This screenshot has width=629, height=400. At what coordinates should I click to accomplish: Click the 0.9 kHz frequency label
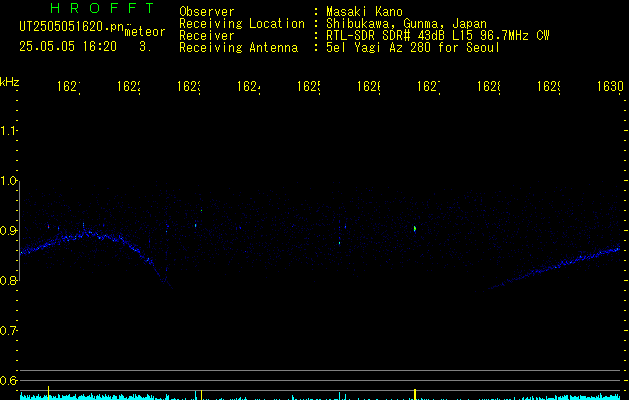(8, 231)
